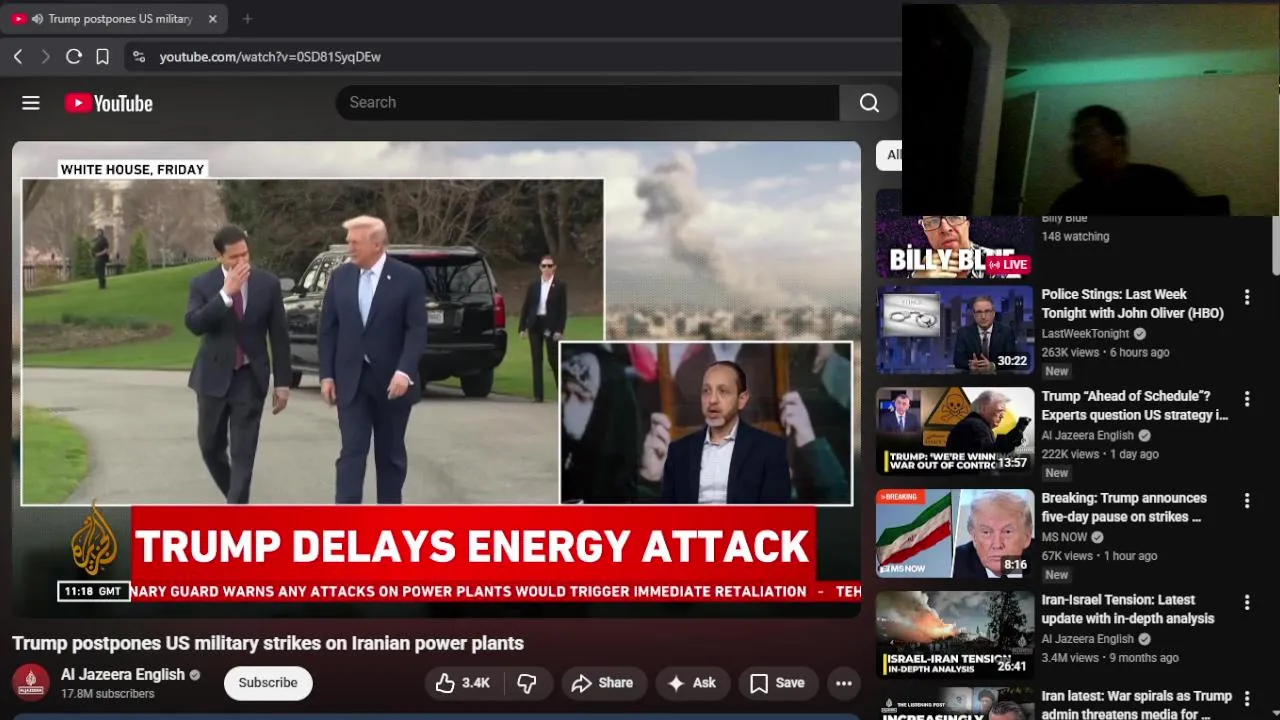The height and width of the screenshot is (720, 1280).
Task: Focus the YouTube search field
Action: tap(587, 102)
